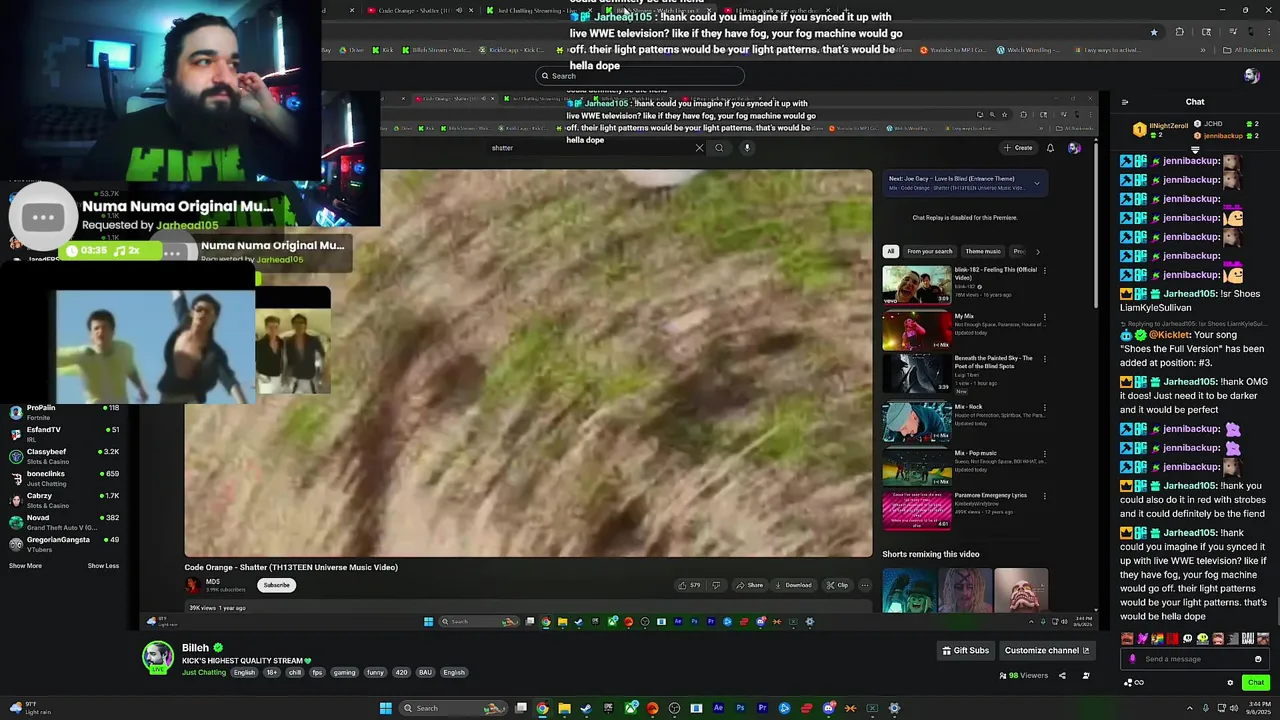Click the Gift Subs button
The height and width of the screenshot is (720, 1280).
(x=965, y=650)
